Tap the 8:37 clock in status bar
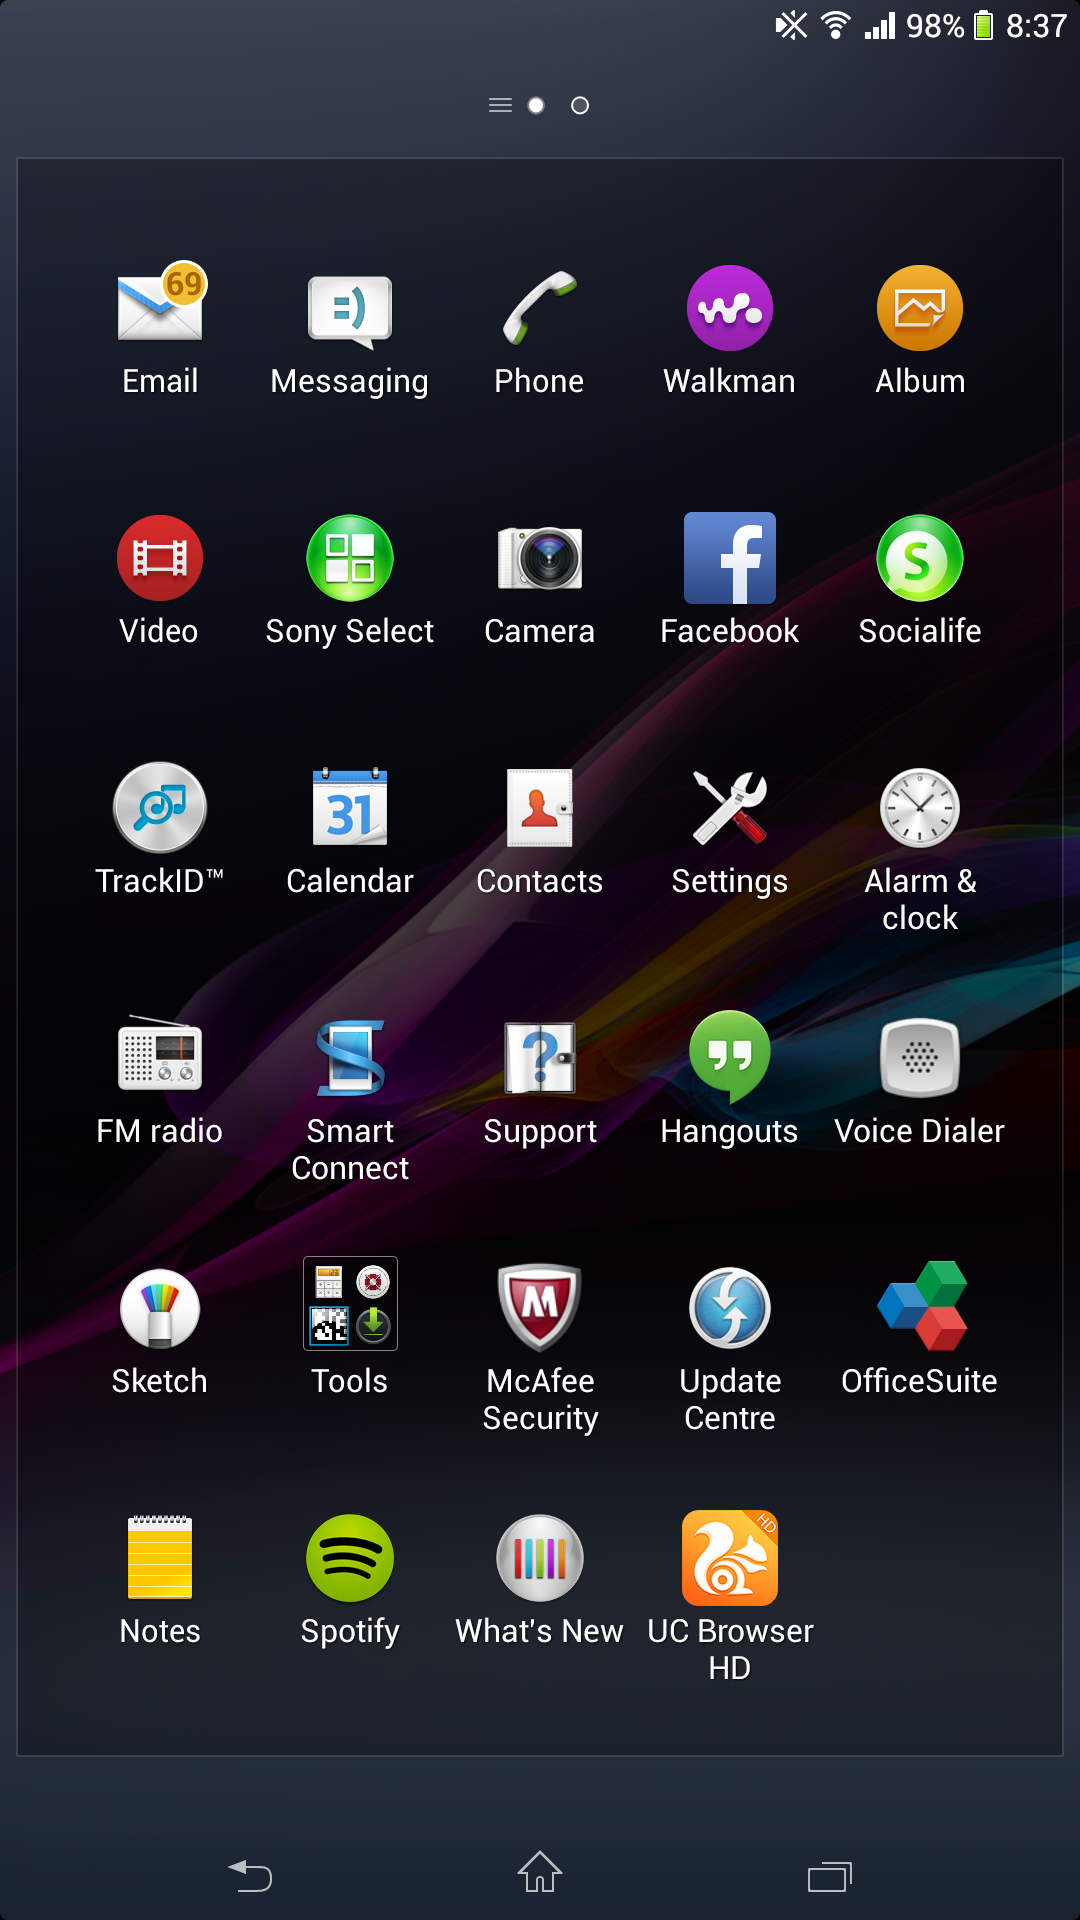This screenshot has height=1920, width=1080. 1036,25
